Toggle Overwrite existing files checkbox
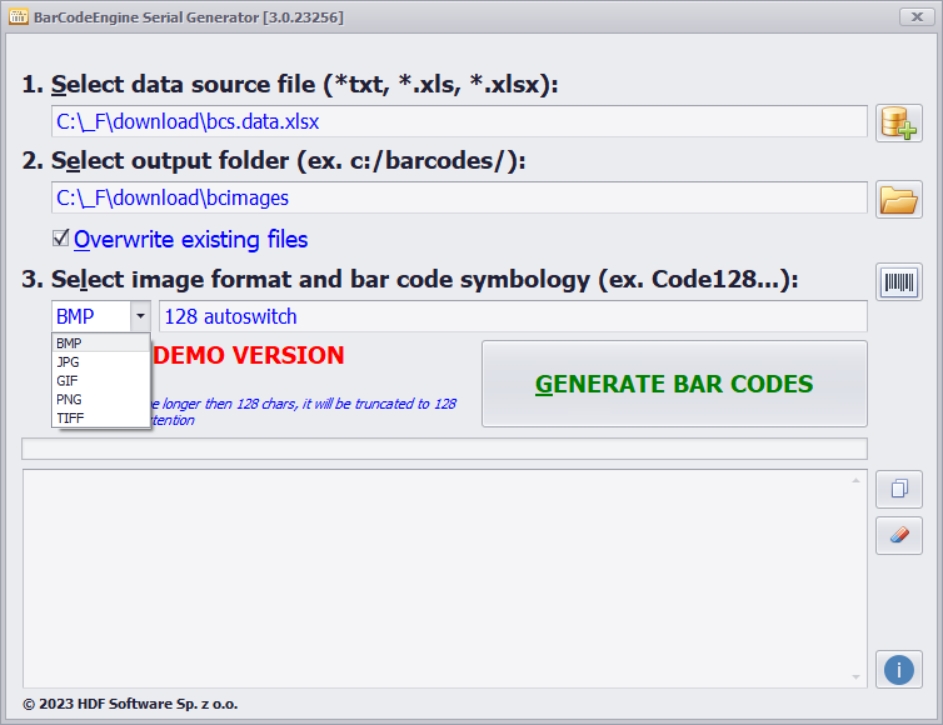Image resolution: width=943 pixels, height=725 pixels. 61,239
